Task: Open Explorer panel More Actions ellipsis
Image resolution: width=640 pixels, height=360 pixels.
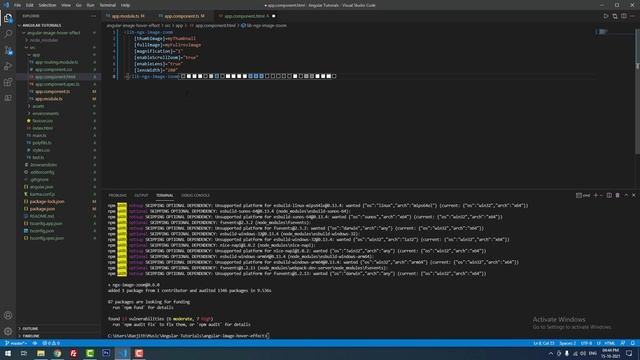Action: tap(93, 16)
